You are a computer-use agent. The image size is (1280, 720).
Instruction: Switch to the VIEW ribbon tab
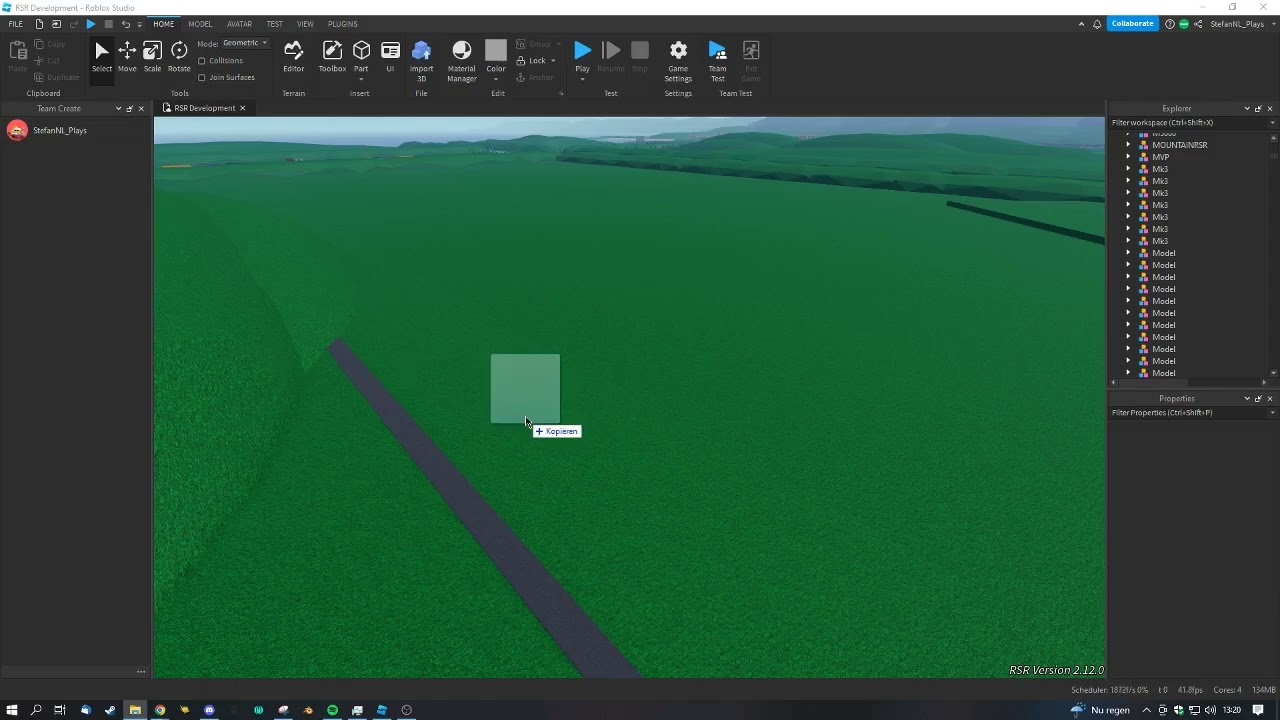click(305, 24)
